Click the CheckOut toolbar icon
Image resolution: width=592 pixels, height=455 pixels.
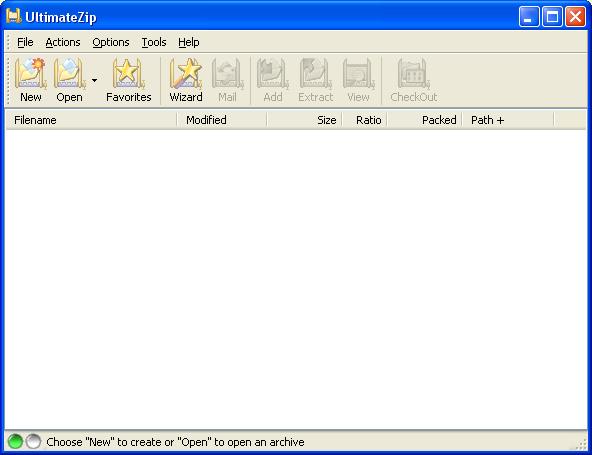[413, 73]
